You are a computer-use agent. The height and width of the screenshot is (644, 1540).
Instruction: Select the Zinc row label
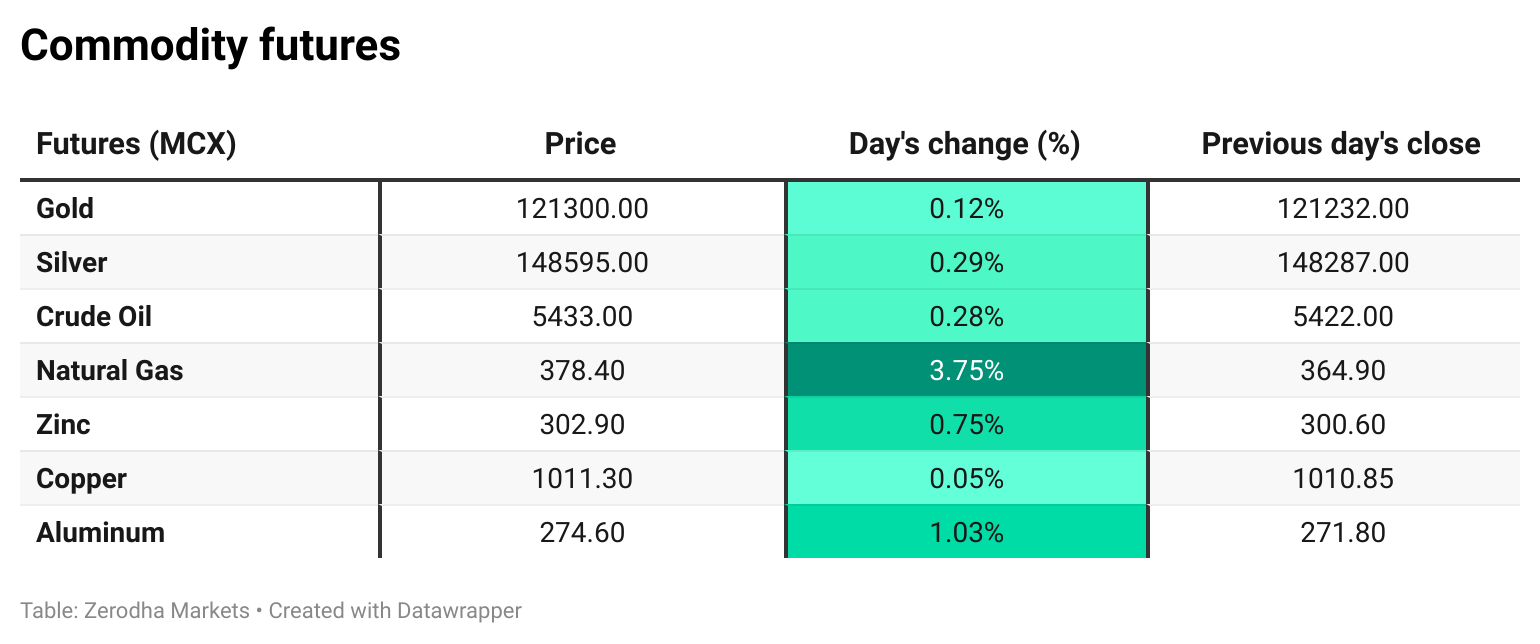[x=63, y=425]
